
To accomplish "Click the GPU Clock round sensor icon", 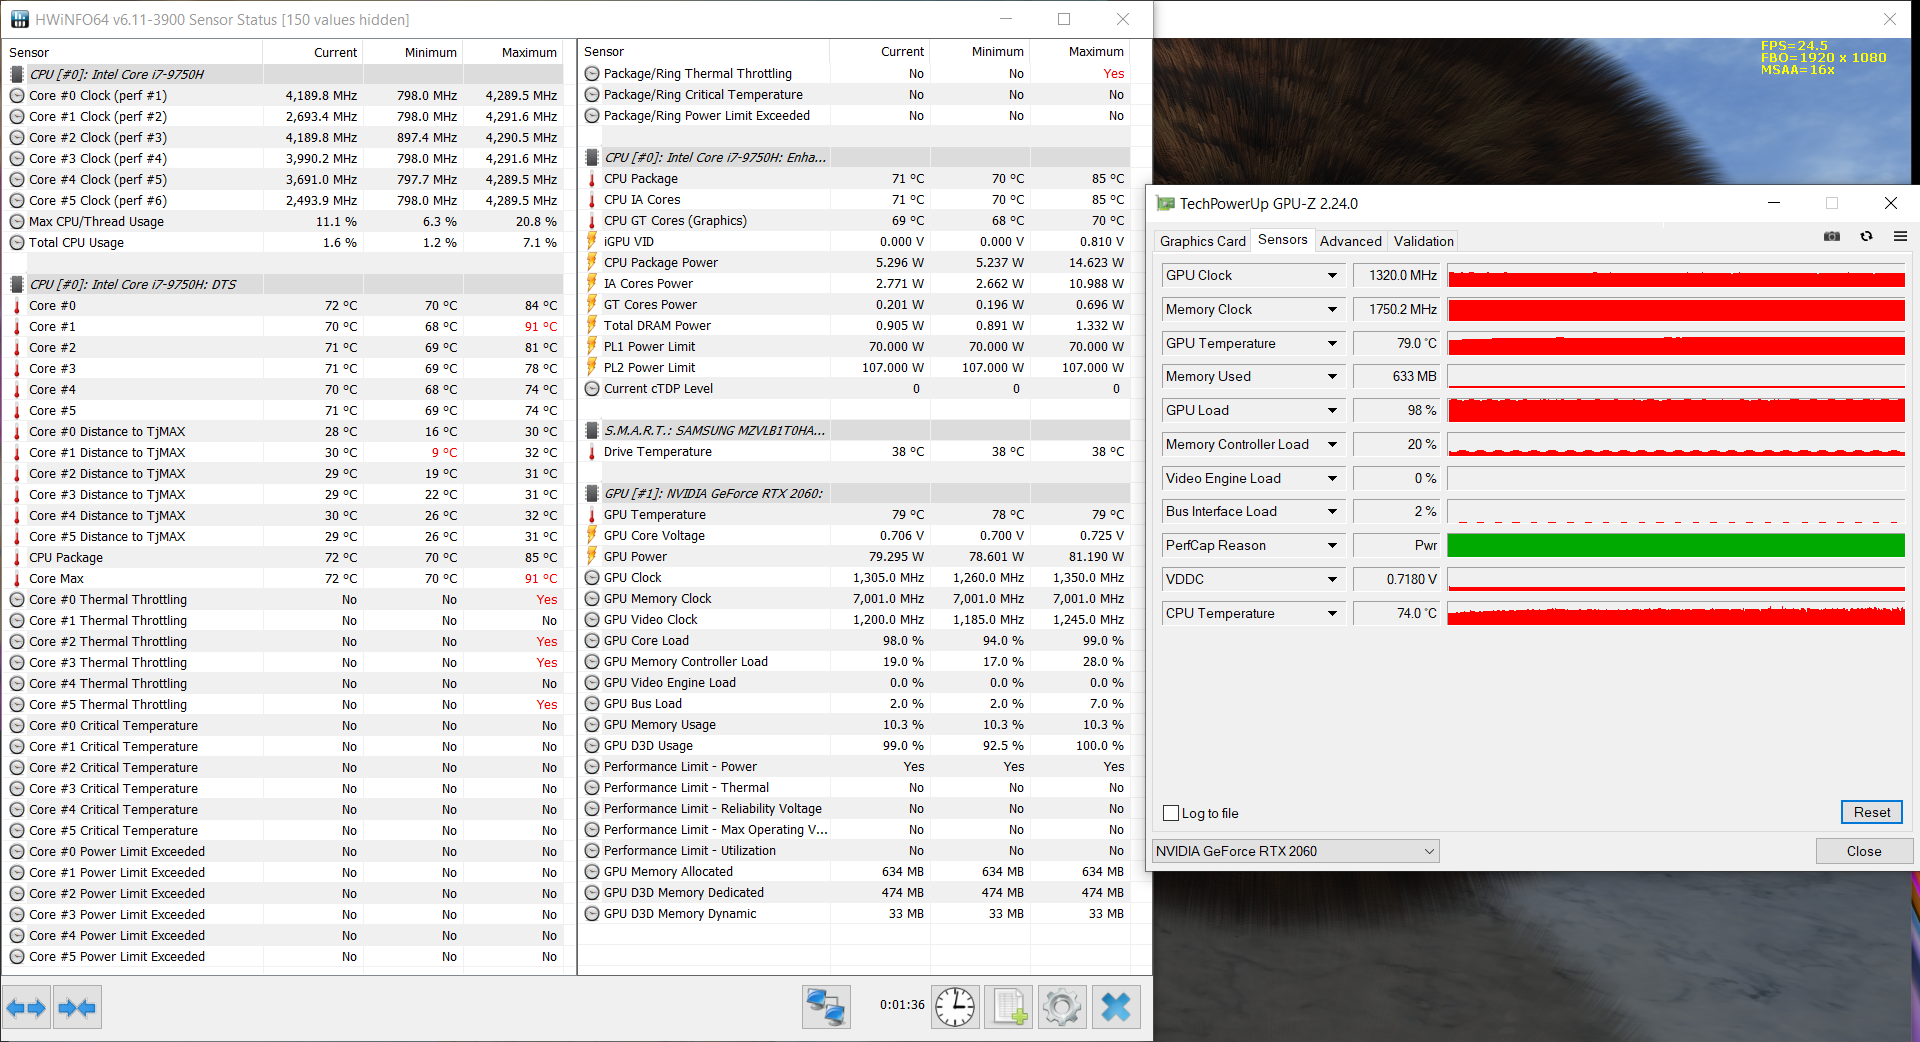I will coord(592,578).
